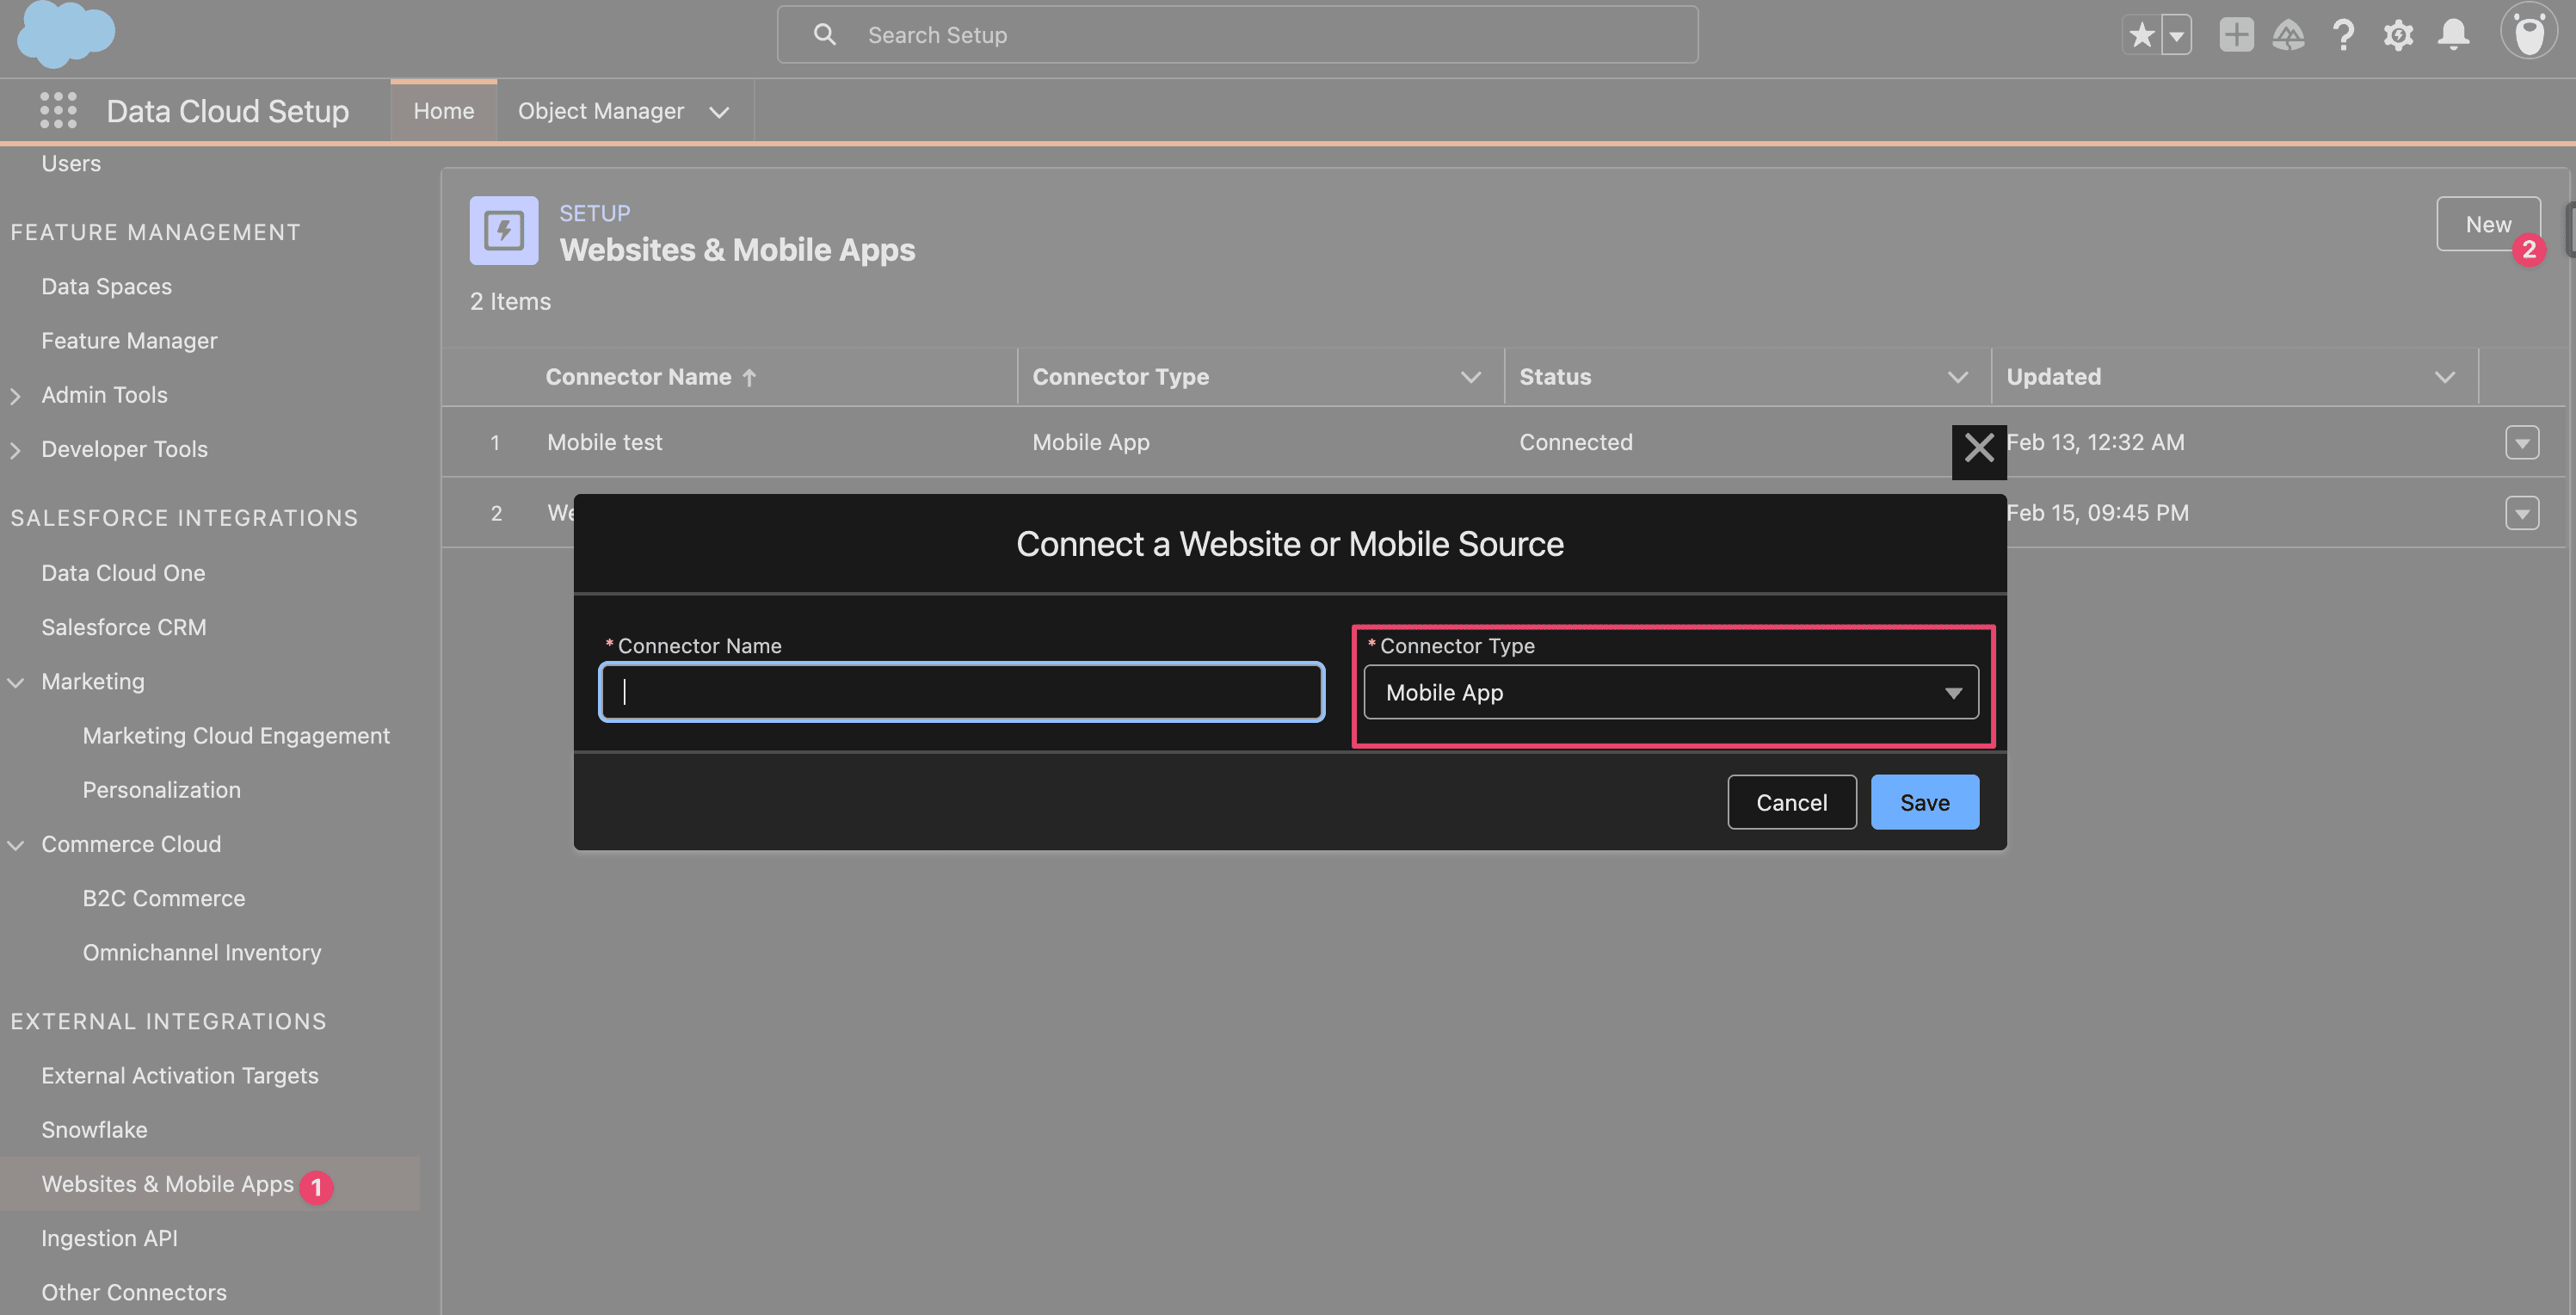
Task: Click the Salesforce cloud logo
Action: coord(66,35)
